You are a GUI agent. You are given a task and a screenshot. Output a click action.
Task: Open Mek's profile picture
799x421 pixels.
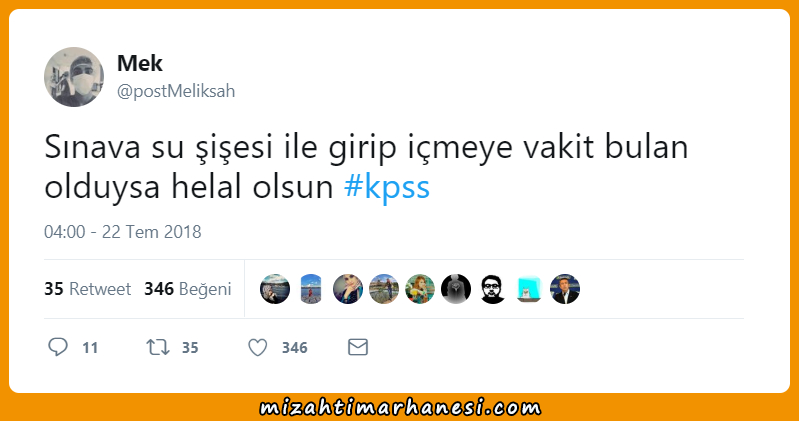[74, 77]
